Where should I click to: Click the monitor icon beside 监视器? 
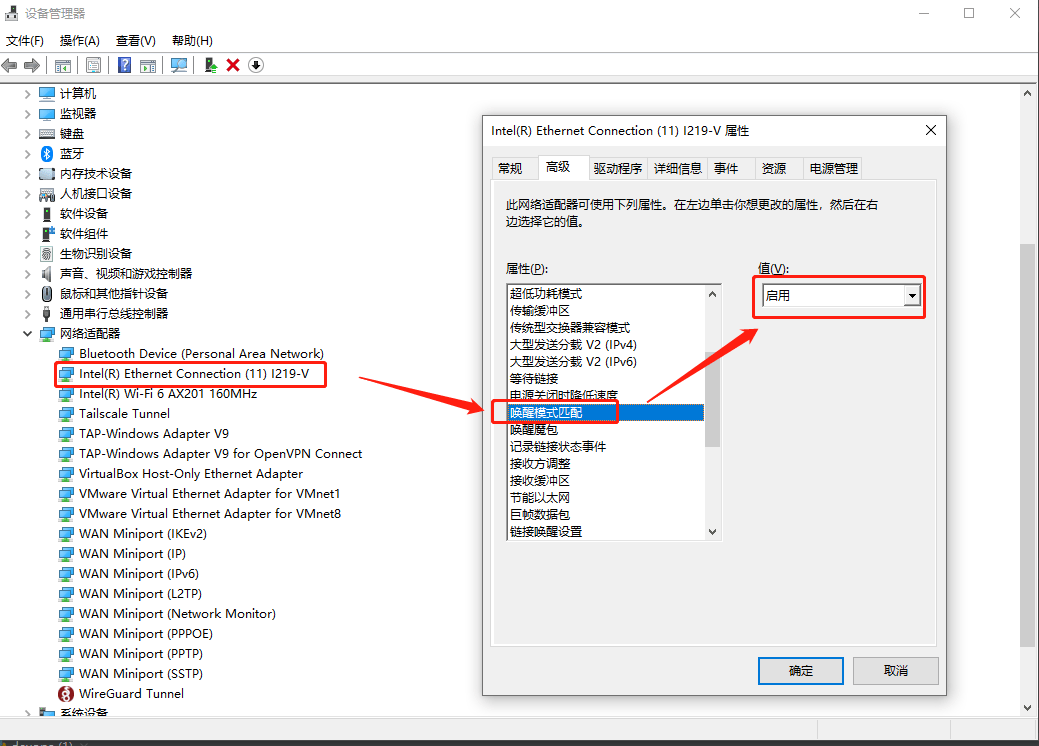pyautogui.click(x=47, y=114)
